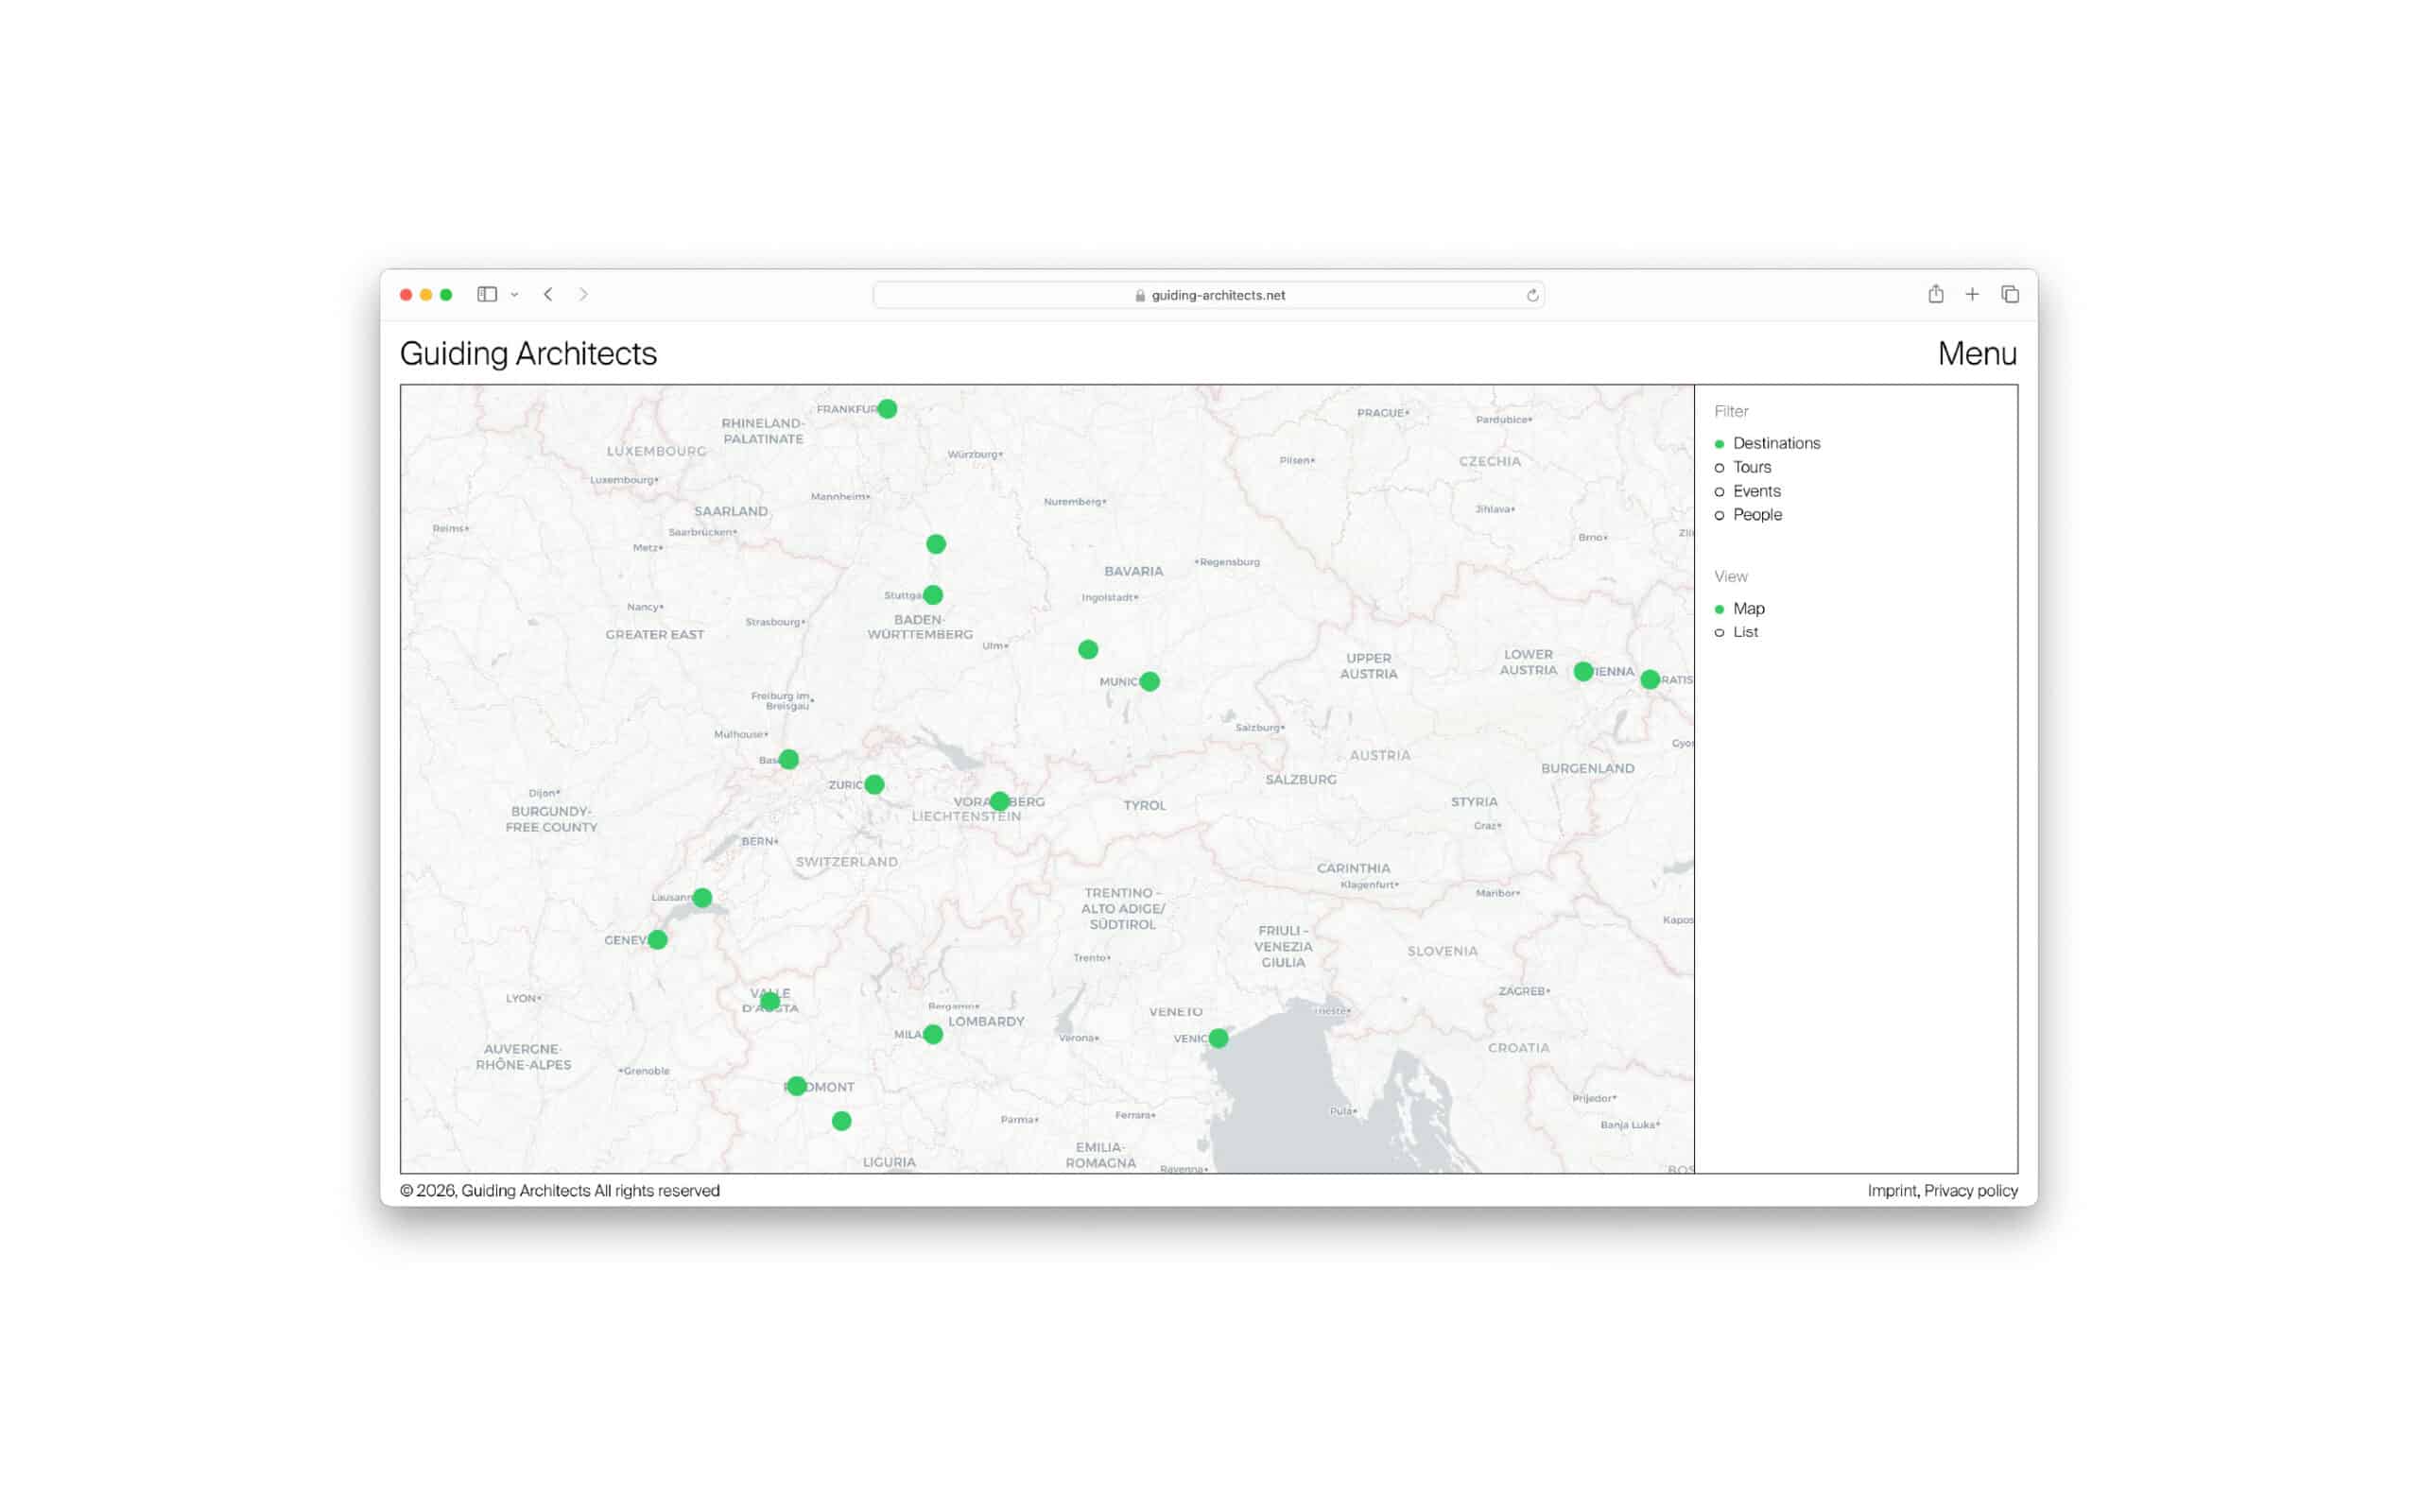Go forward with the forward arrow
This screenshot has width=2420, height=1512.
583,294
